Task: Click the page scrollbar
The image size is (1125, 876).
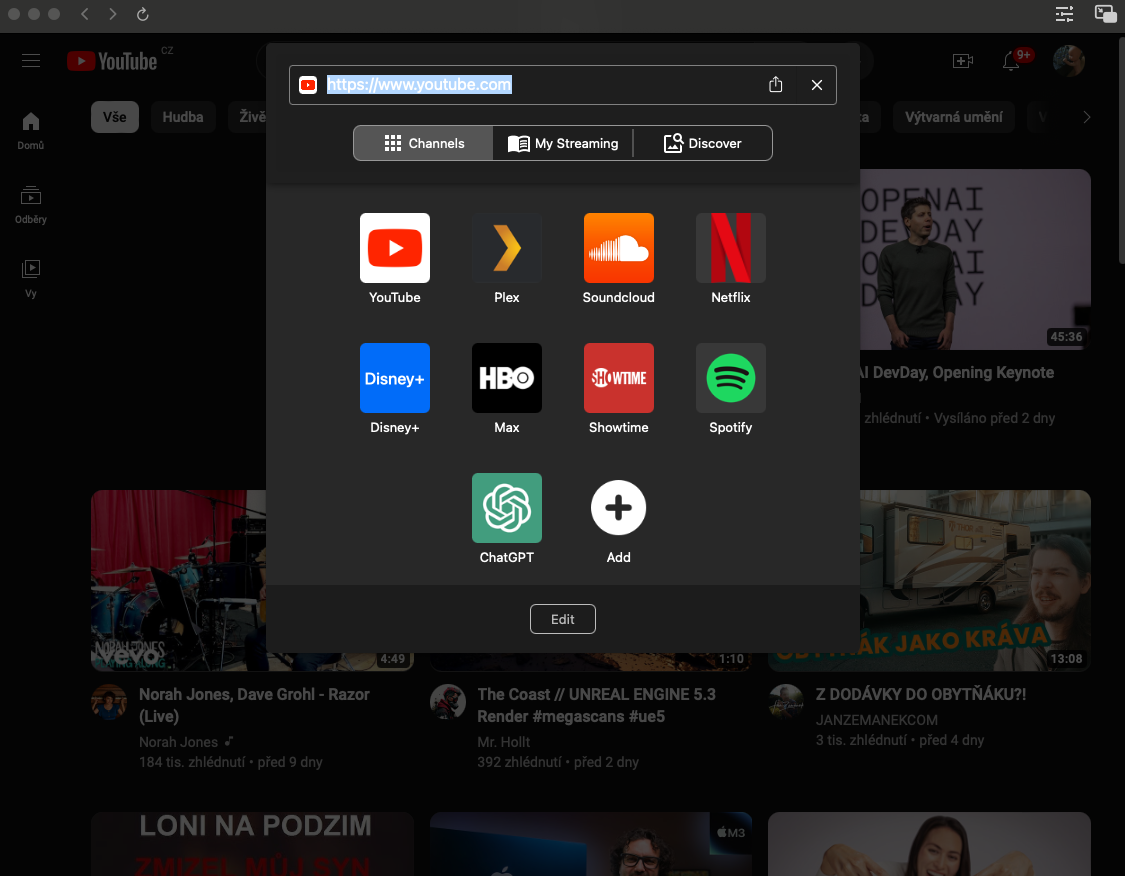Action: [x=1121, y=151]
